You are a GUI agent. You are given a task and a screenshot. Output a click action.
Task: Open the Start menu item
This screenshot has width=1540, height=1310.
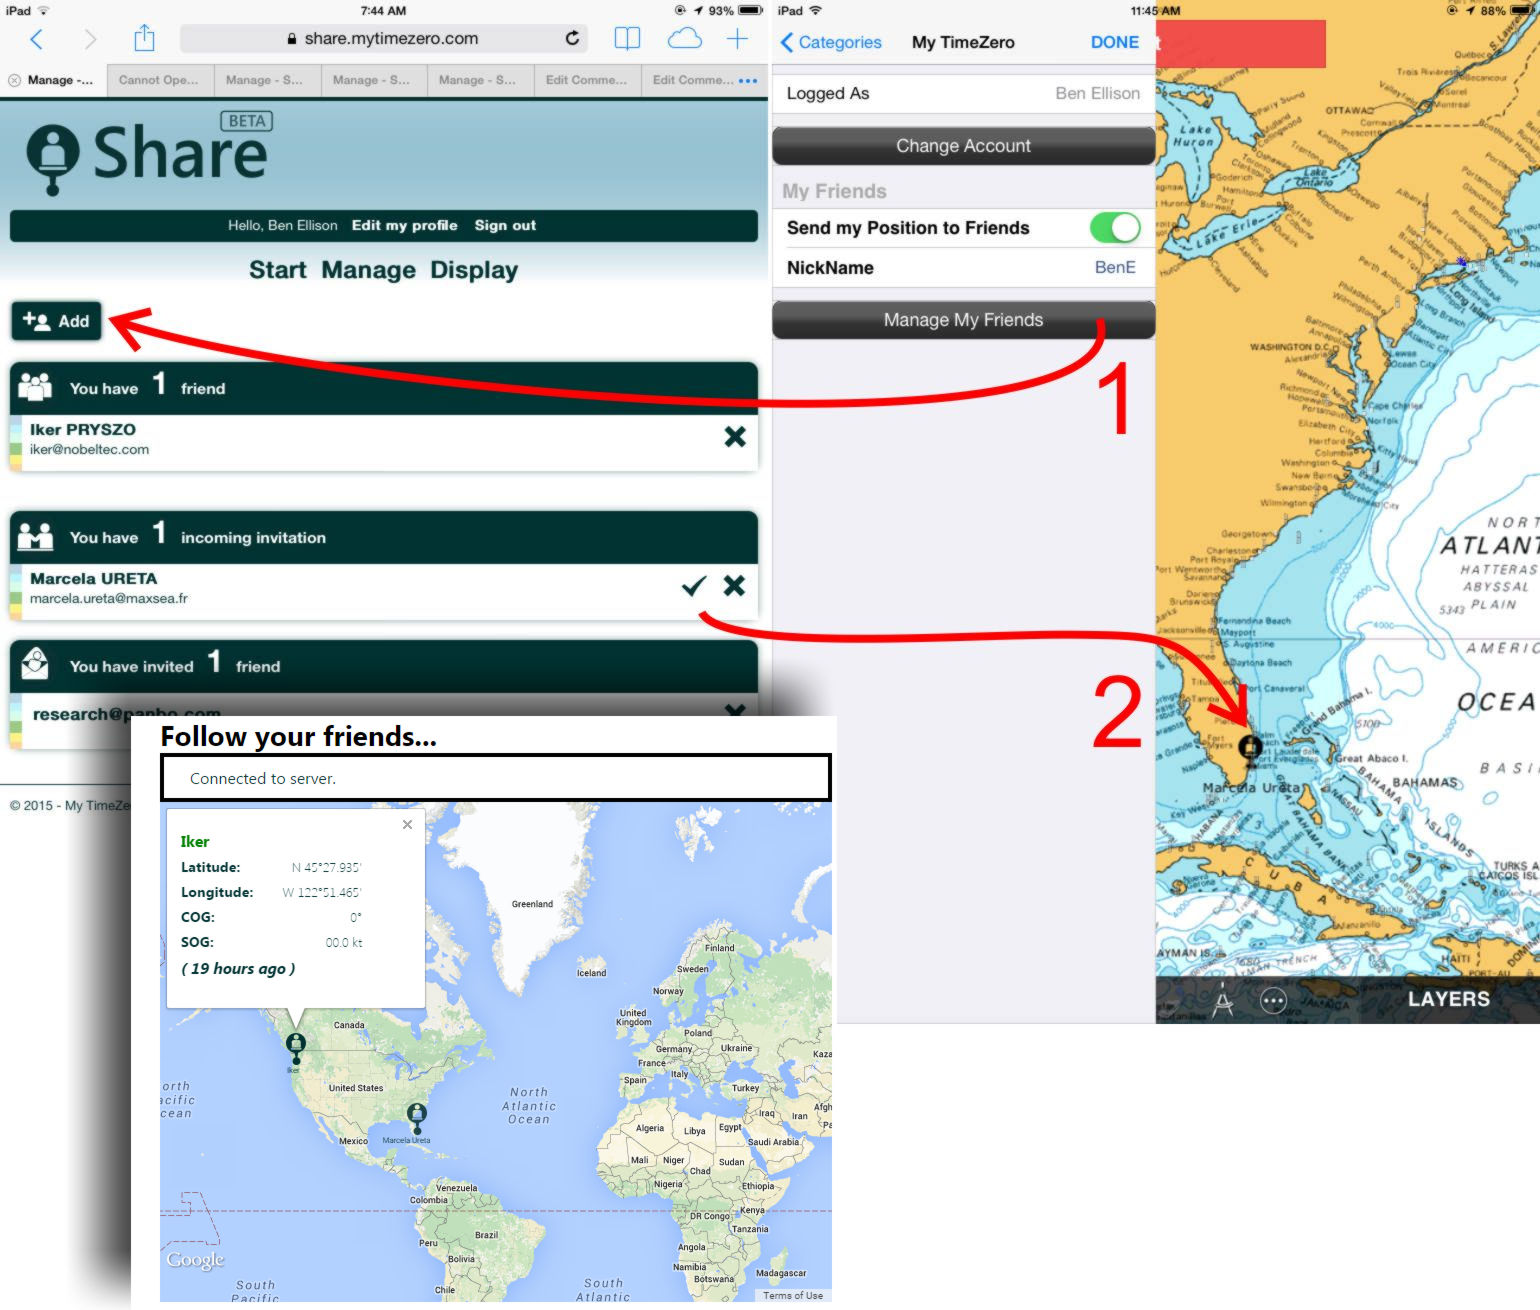[x=278, y=270]
